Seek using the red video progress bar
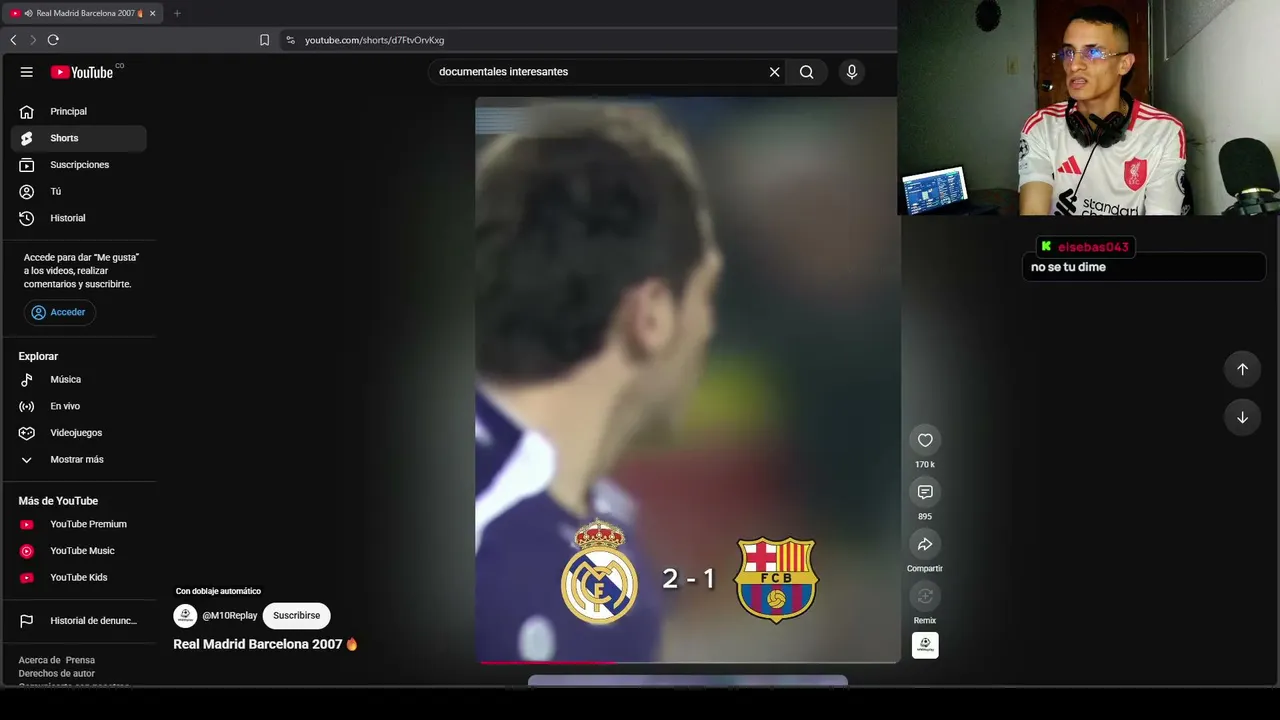Screen dimensions: 1280x720 click(x=688, y=662)
